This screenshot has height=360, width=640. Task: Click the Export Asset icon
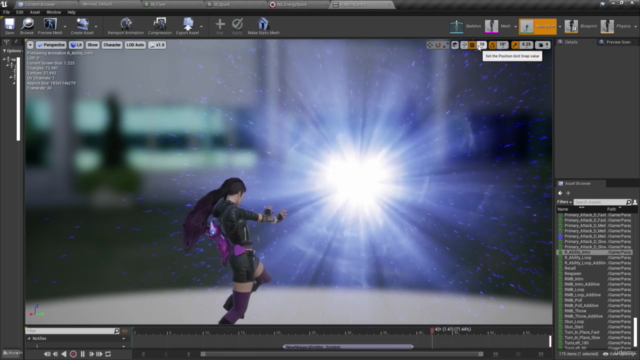point(188,24)
